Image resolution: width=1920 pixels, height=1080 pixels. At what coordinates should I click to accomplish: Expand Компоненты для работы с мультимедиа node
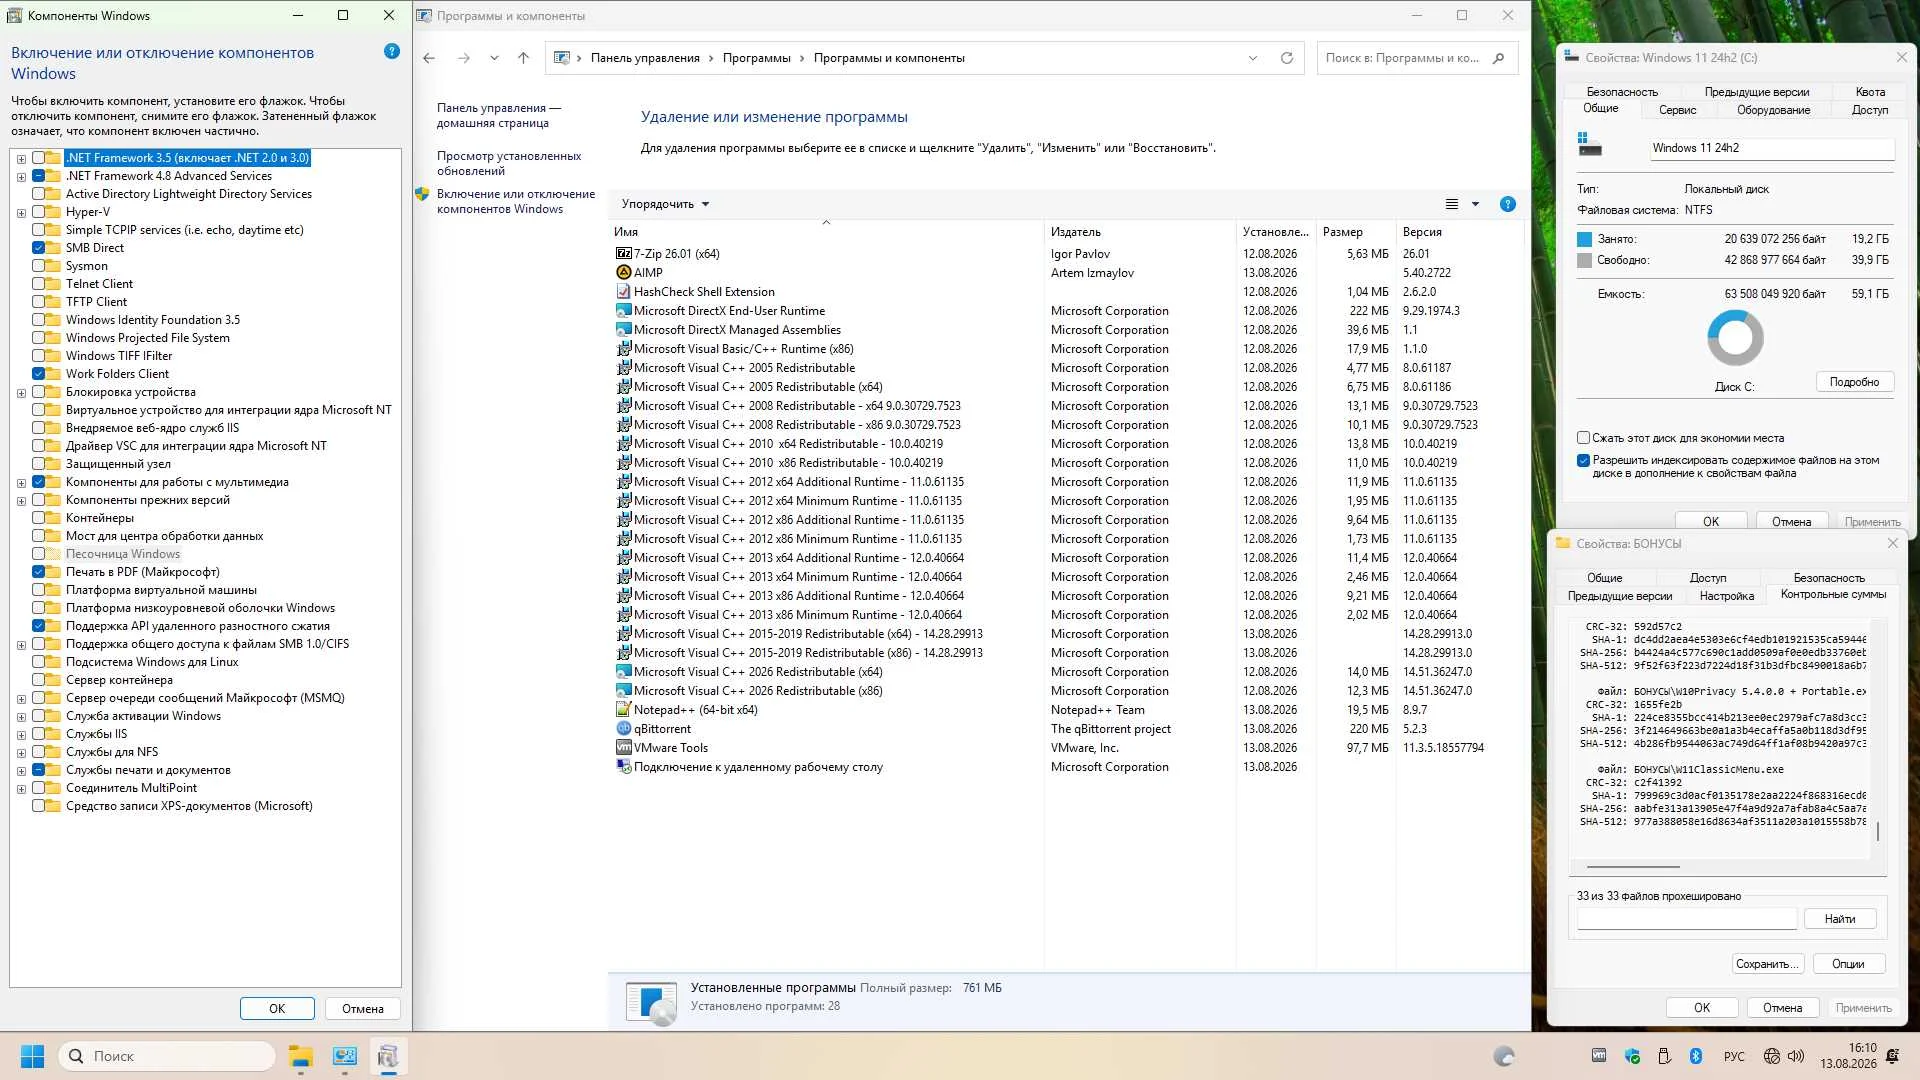point(21,482)
